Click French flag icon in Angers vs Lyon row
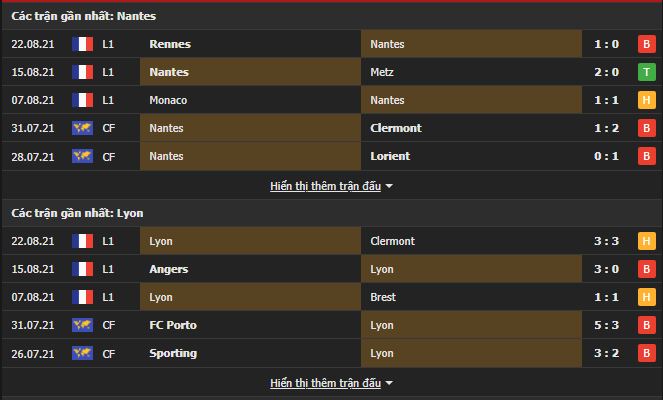663x400 pixels. 82,269
